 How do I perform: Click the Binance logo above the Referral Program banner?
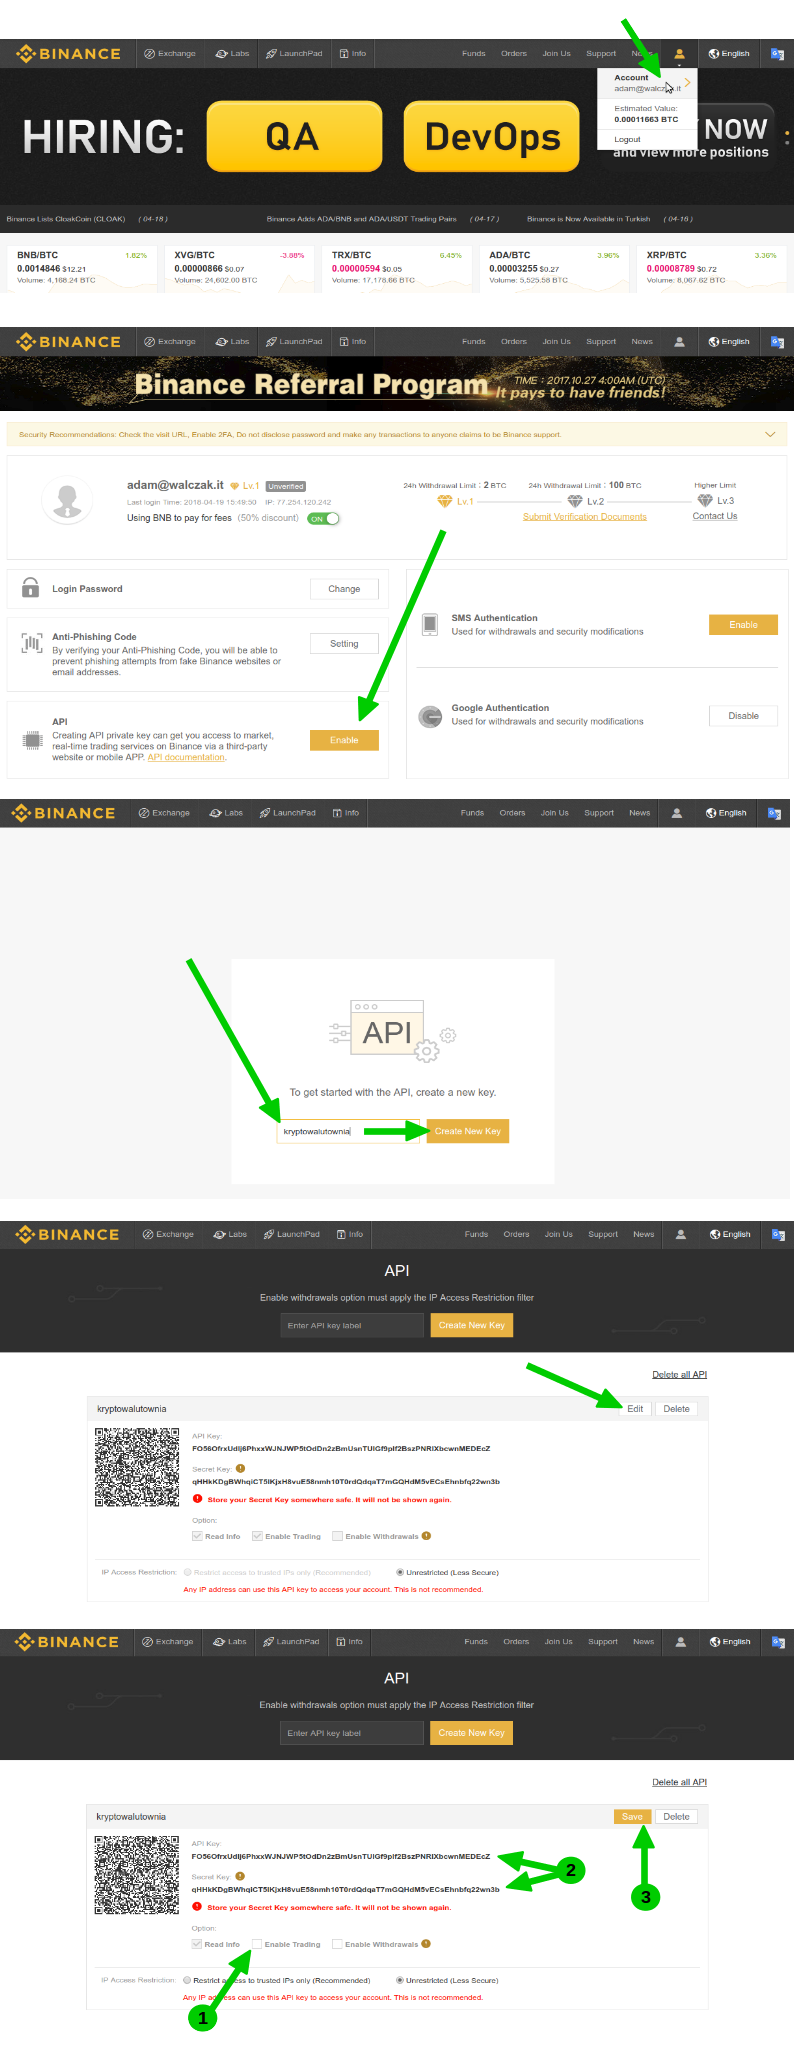click(68, 342)
